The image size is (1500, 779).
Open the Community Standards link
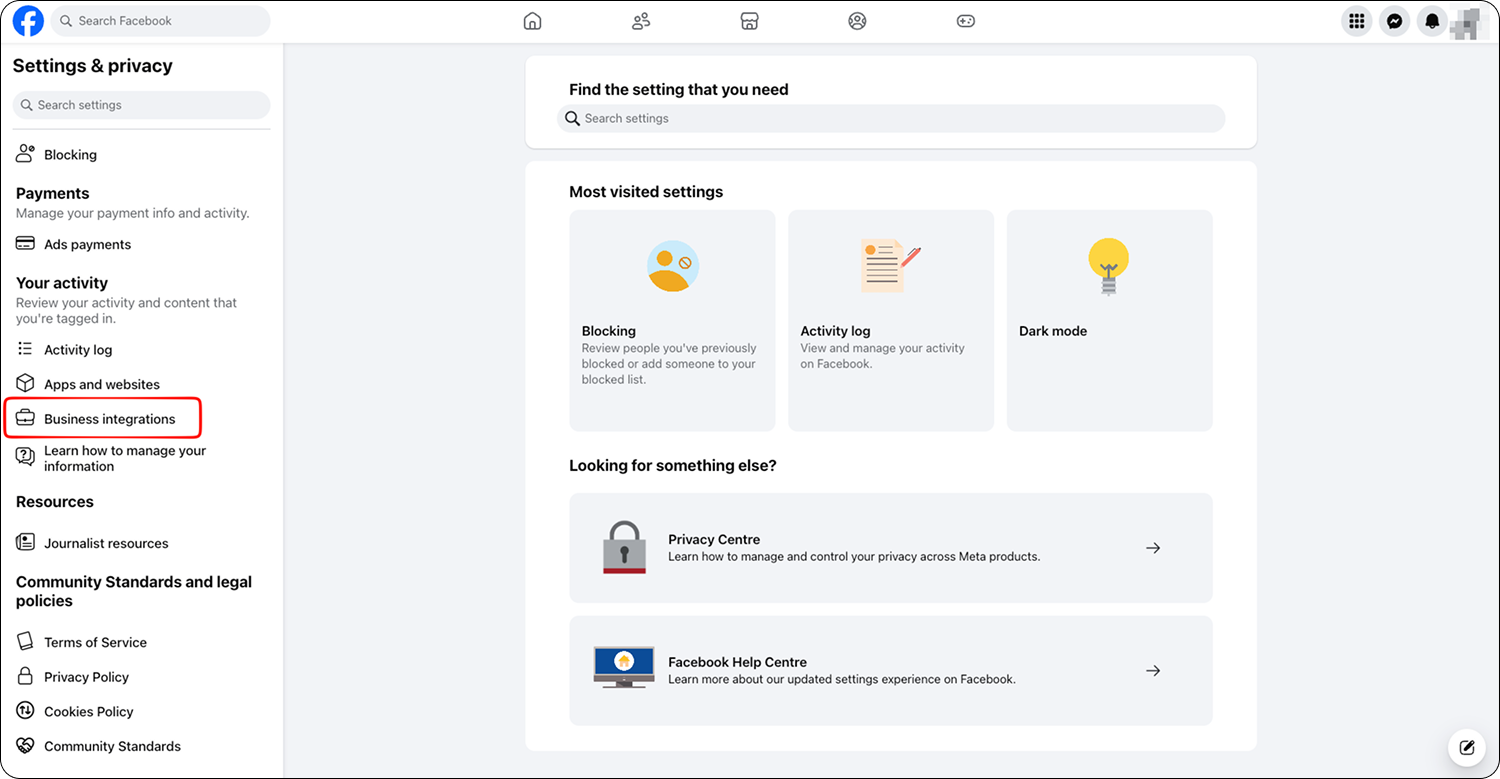tap(112, 746)
